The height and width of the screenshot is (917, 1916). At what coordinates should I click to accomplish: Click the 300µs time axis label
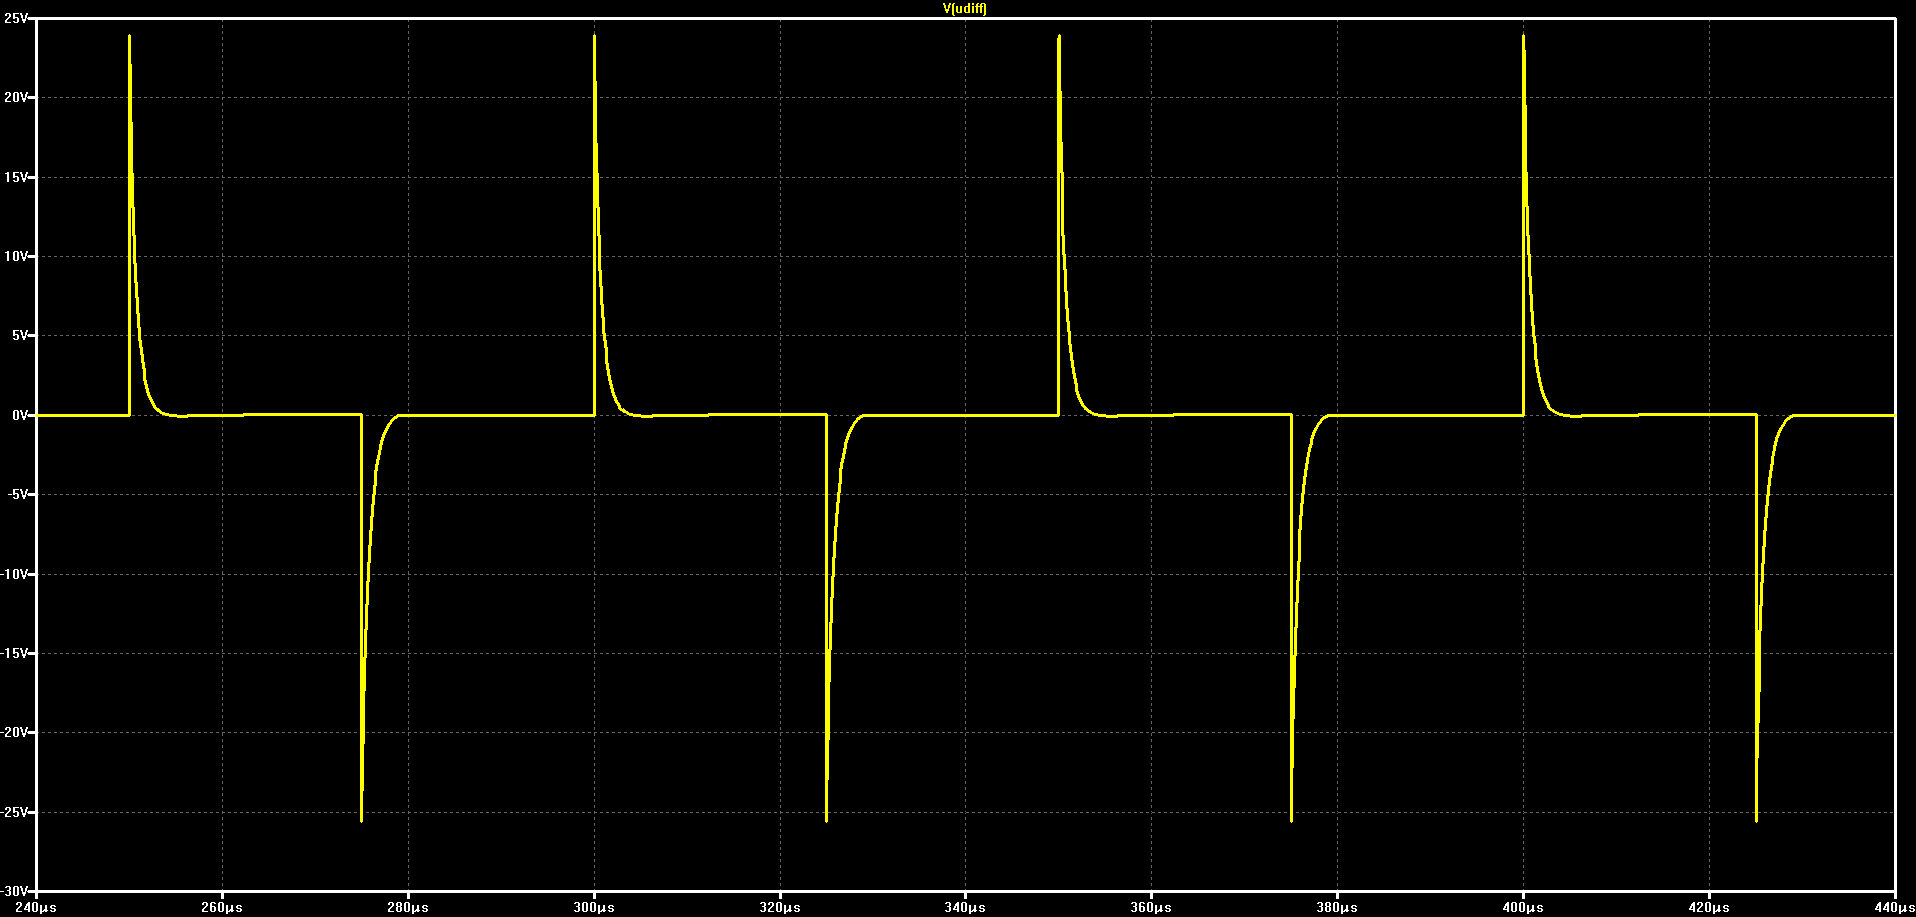[594, 908]
